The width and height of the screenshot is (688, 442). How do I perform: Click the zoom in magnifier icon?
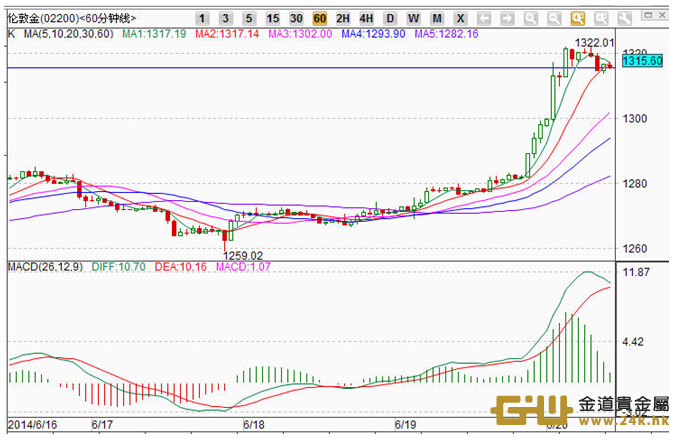click(530, 19)
